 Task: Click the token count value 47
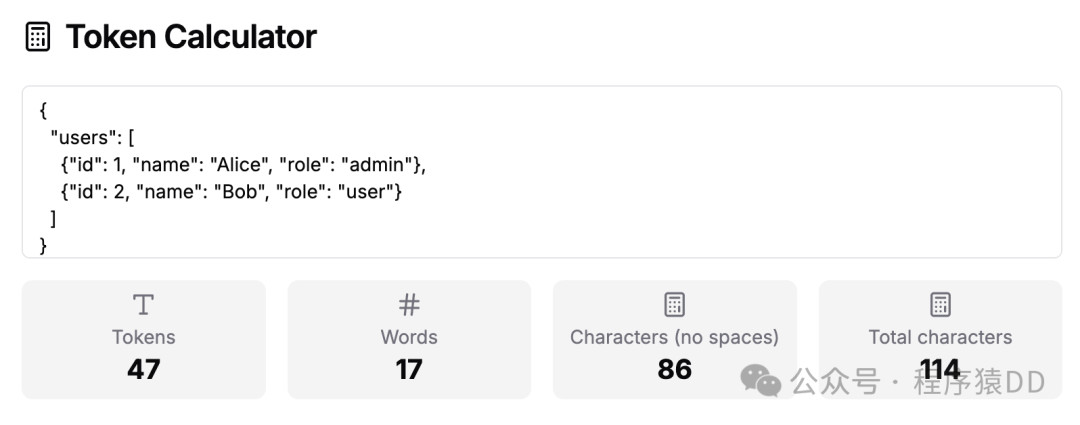point(143,369)
